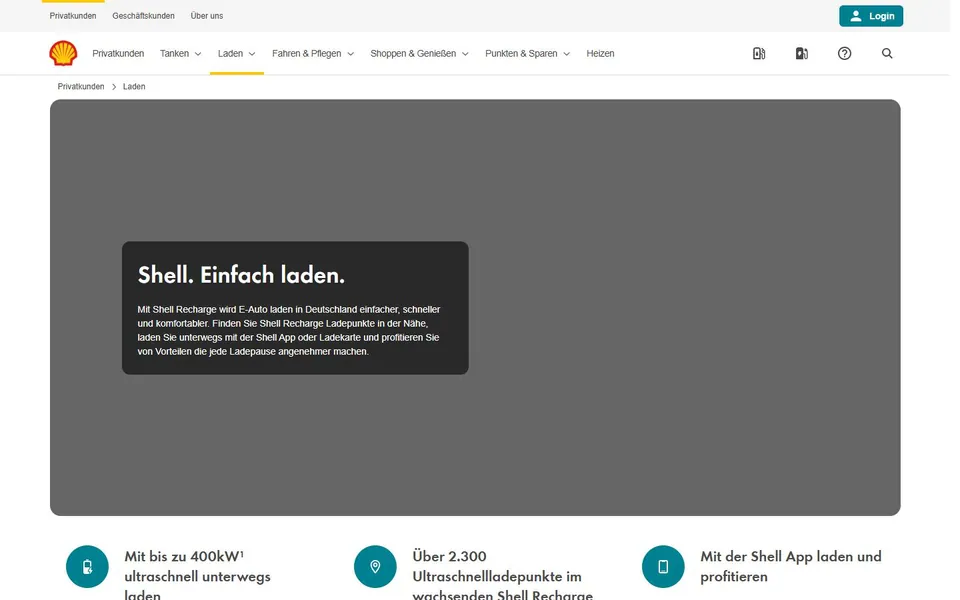960x600 pixels.
Task: Click text "Mit der Shell App laden und profitieren"
Action: coord(791,566)
